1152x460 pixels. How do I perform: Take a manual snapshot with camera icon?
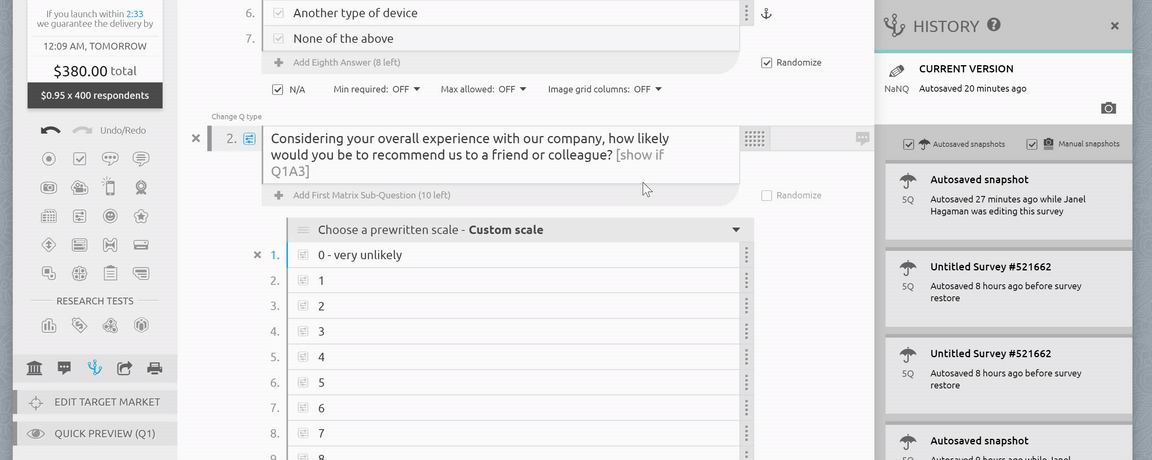1109,108
